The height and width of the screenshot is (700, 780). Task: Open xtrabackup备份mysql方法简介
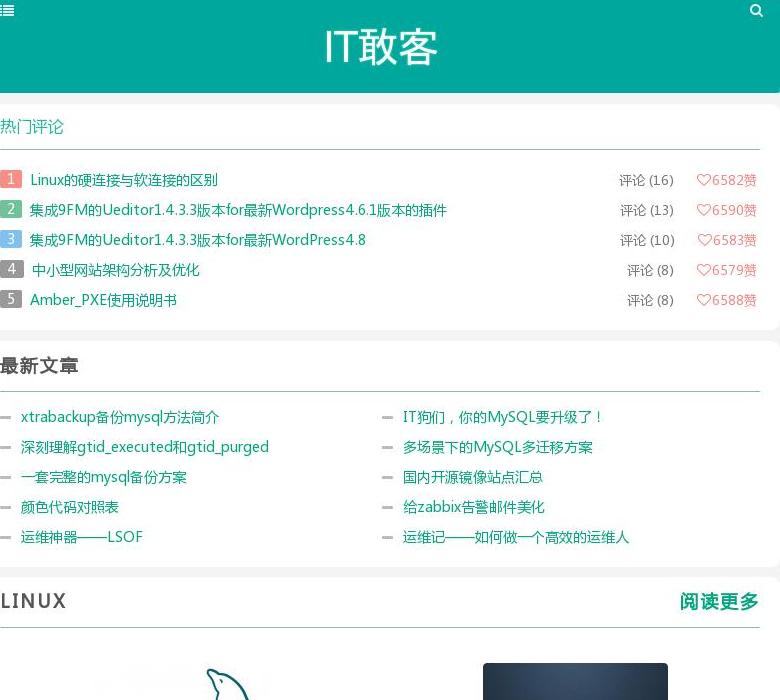pyautogui.click(x=120, y=417)
